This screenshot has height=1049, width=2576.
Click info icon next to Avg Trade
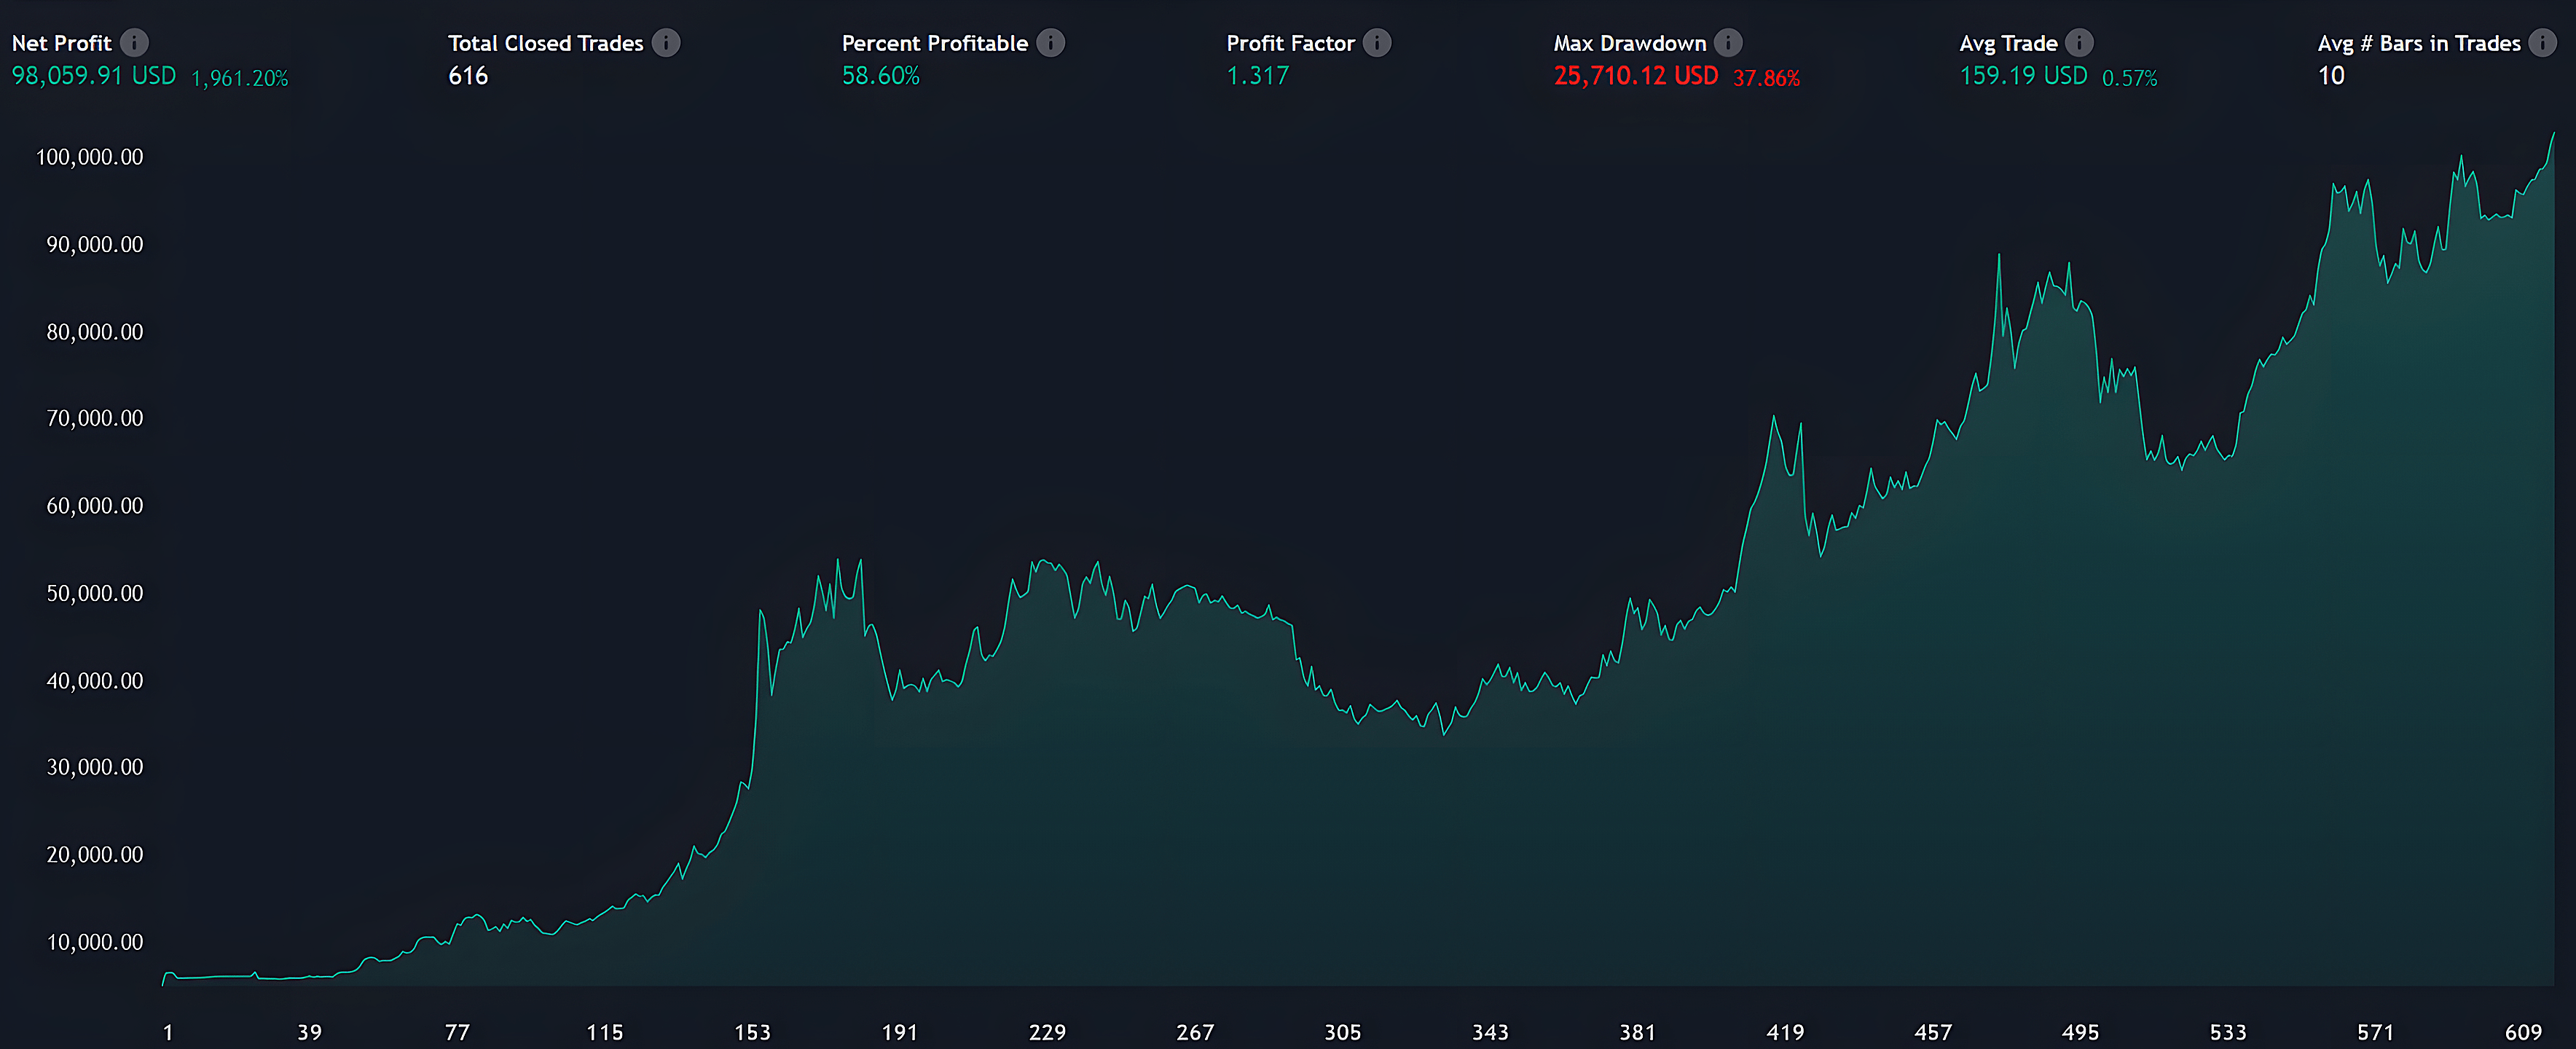coord(2079,43)
